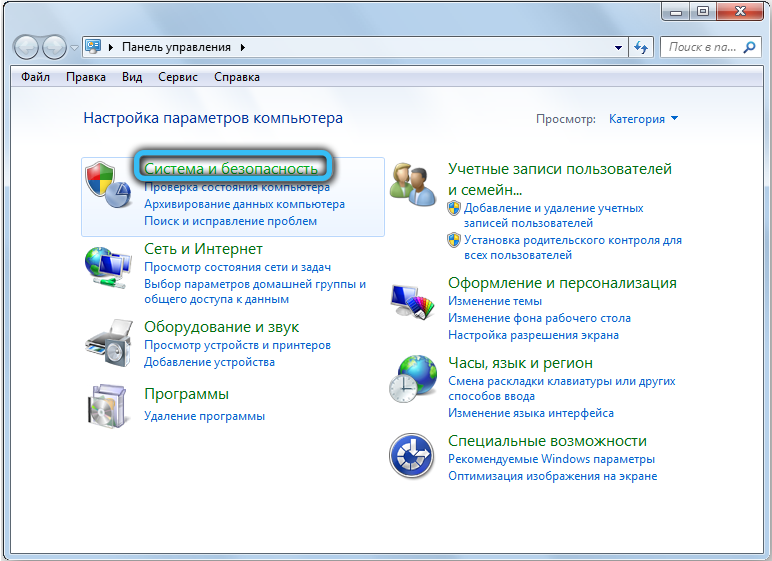Click Изменение фона рабочего стола link
Image resolution: width=772 pixels, height=561 pixels.
(539, 318)
